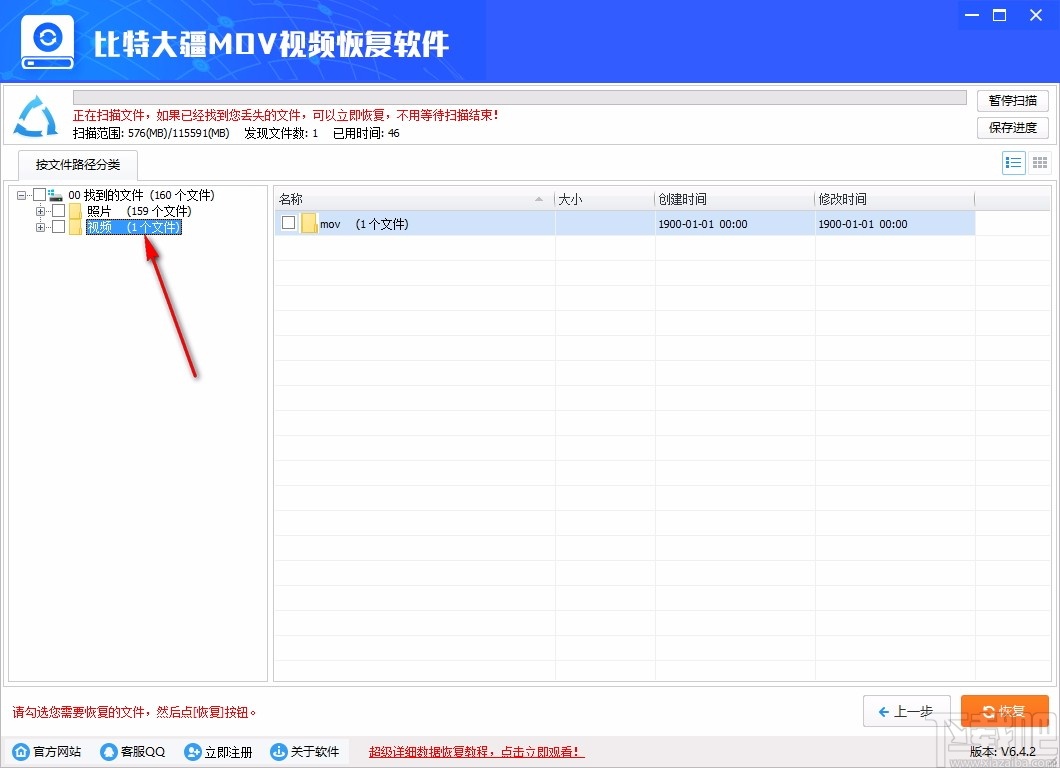Open the red data recovery tutorial link
This screenshot has width=1060, height=768.
[x=476, y=751]
